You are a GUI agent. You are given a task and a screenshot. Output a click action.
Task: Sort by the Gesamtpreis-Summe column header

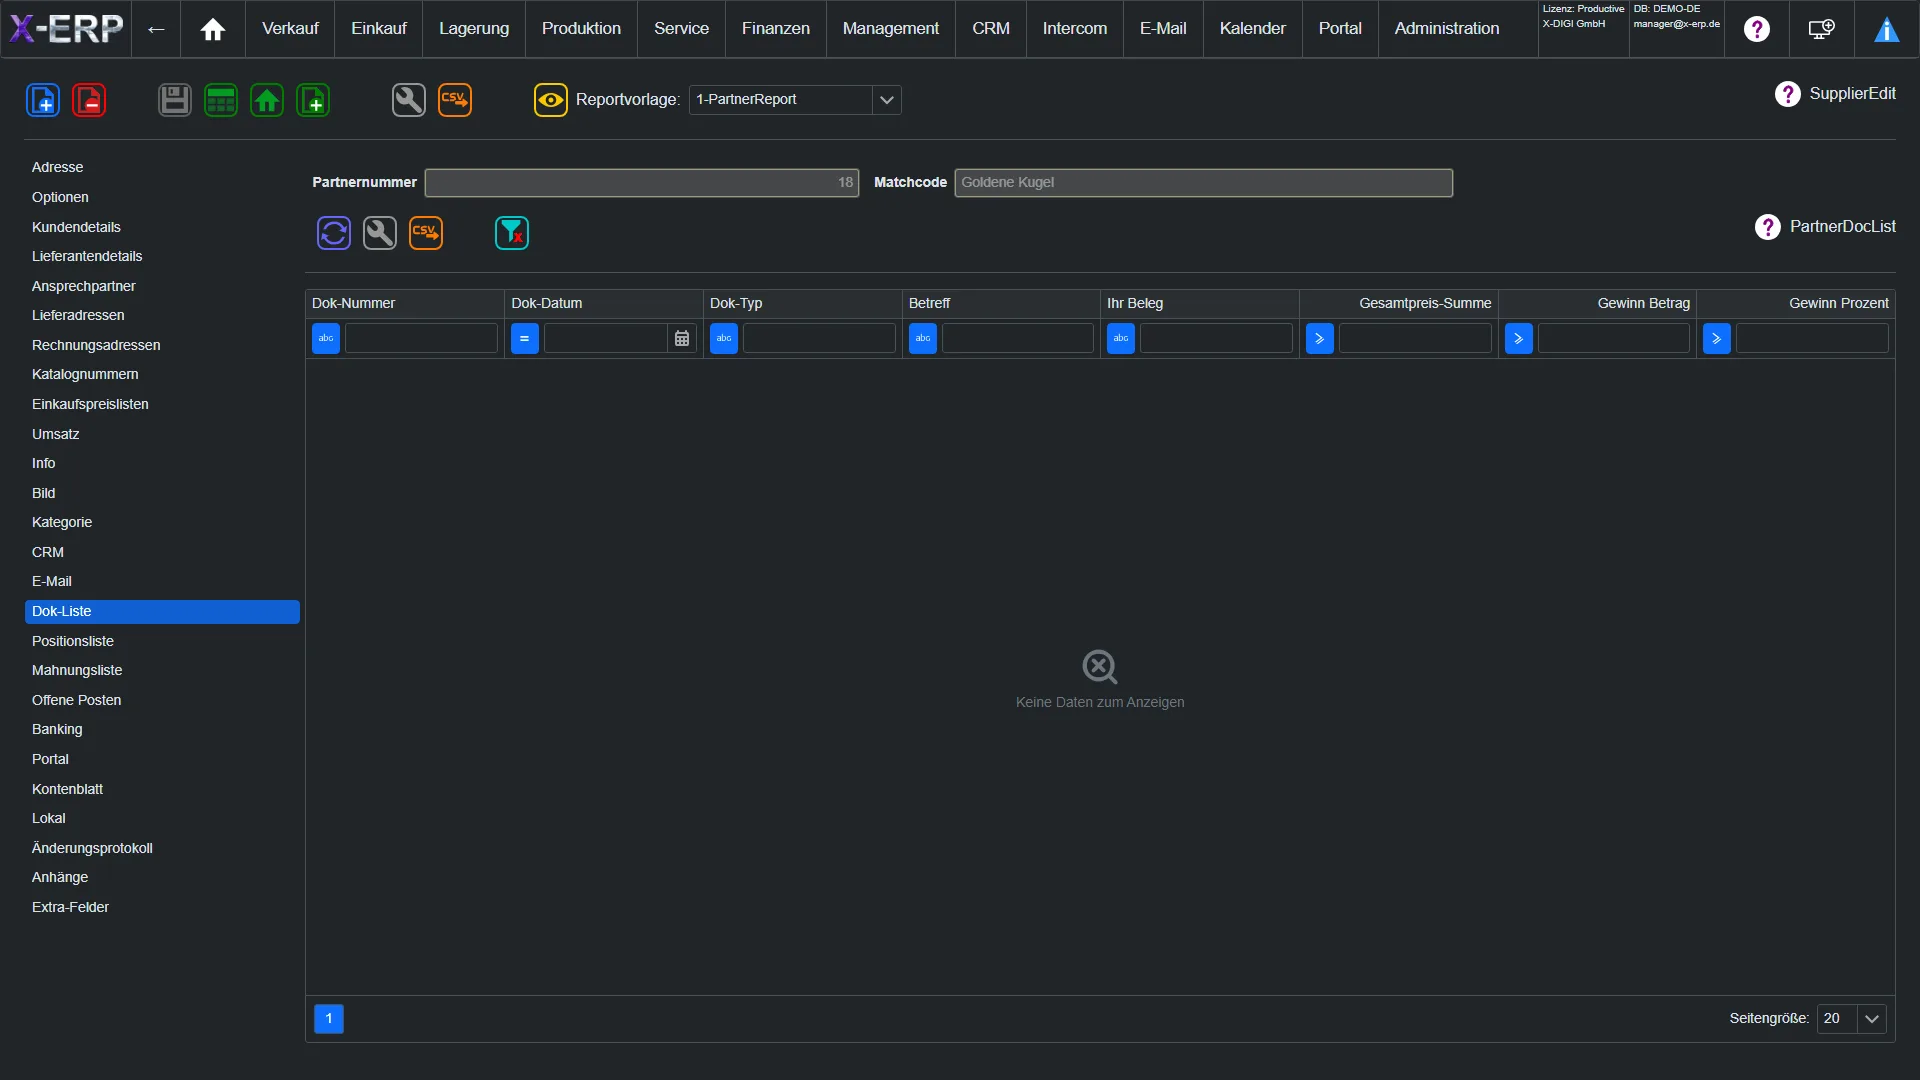[1398, 304]
